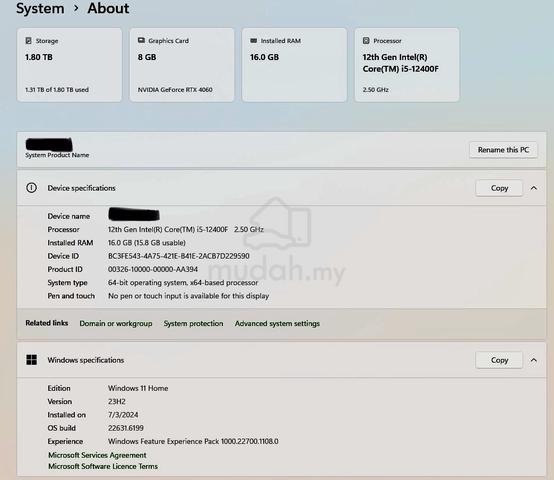Screen dimensions: 554x480
Task: Click the Windows logo beside Windows specifications
Action: point(31,360)
